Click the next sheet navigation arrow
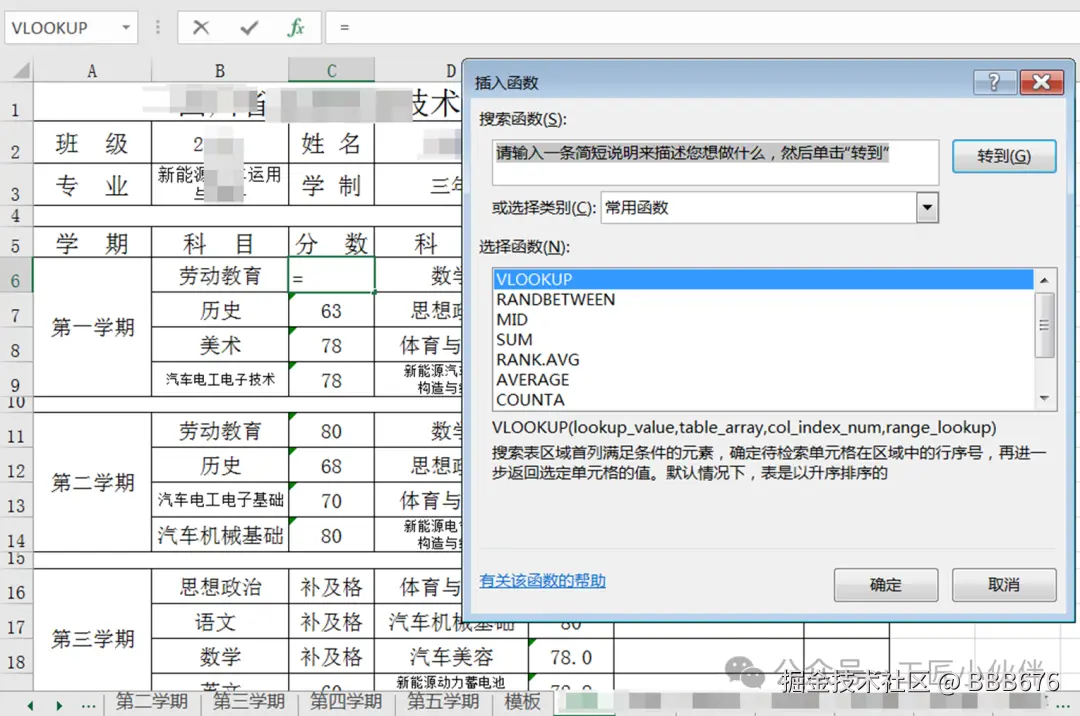This screenshot has height=716, width=1080. tap(59, 703)
